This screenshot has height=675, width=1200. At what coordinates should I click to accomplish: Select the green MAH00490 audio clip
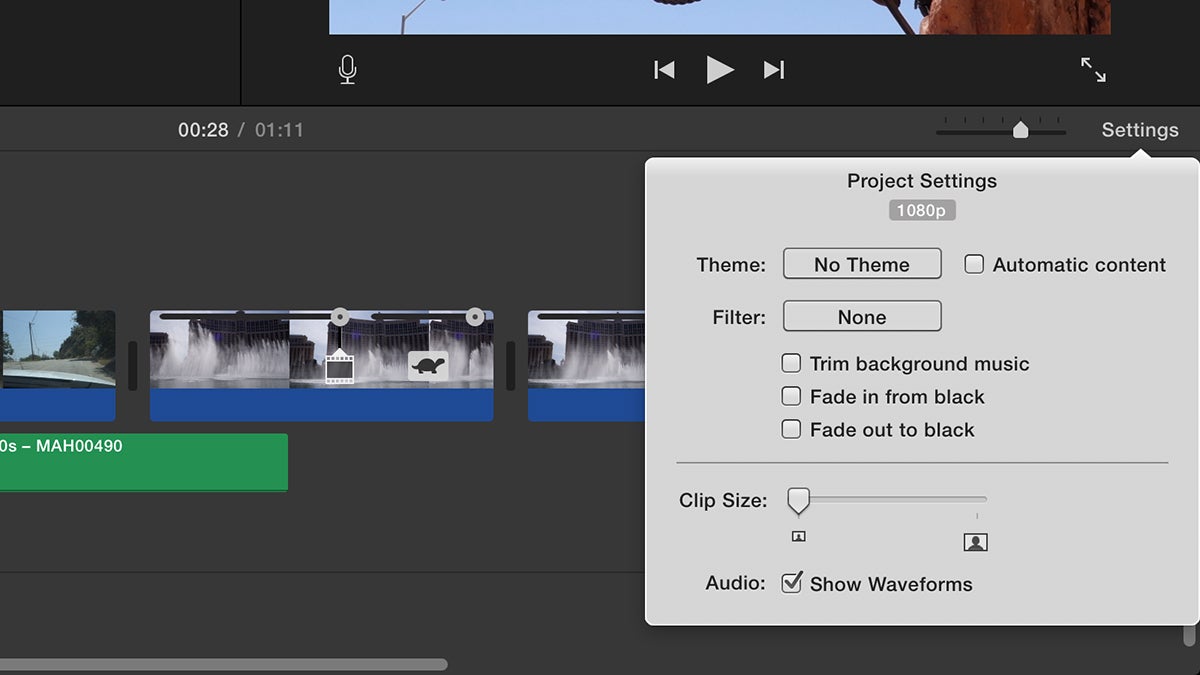[144, 462]
